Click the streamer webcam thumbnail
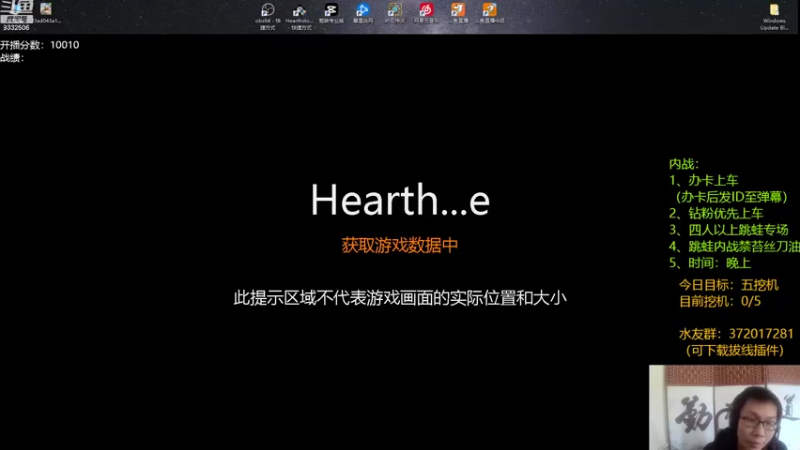This screenshot has height=450, width=800. 724,407
